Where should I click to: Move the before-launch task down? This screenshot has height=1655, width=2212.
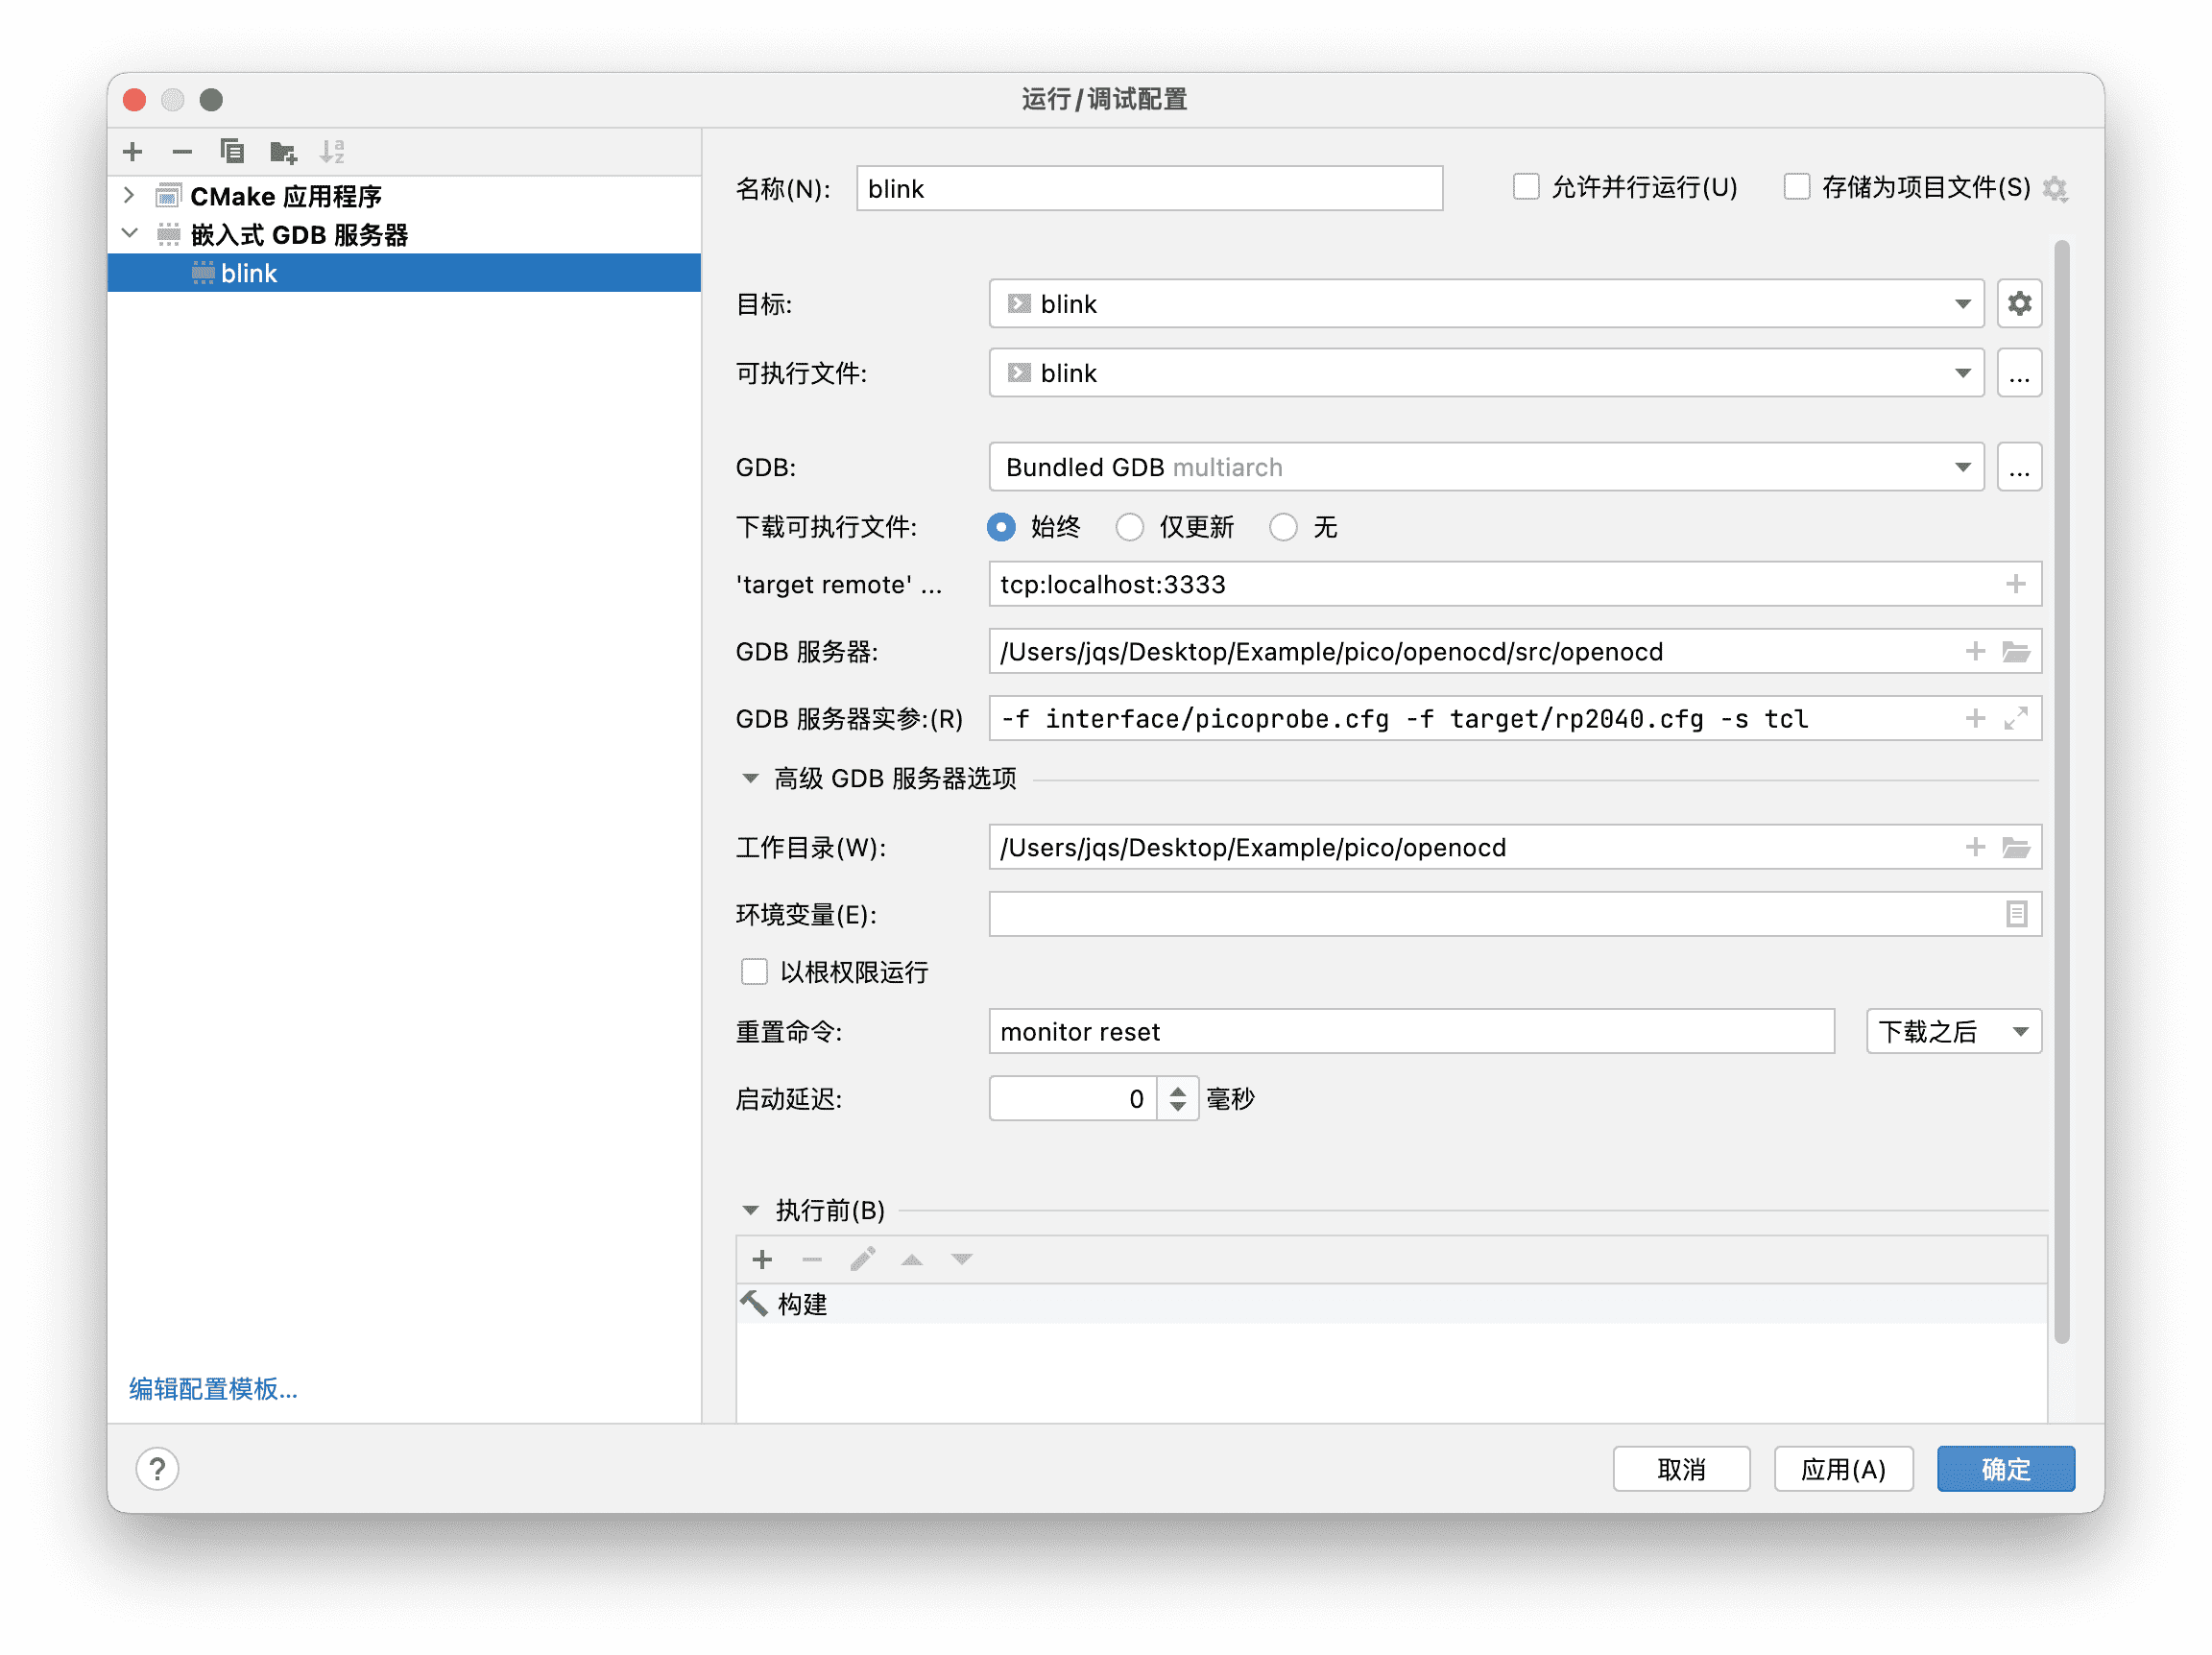[962, 1260]
